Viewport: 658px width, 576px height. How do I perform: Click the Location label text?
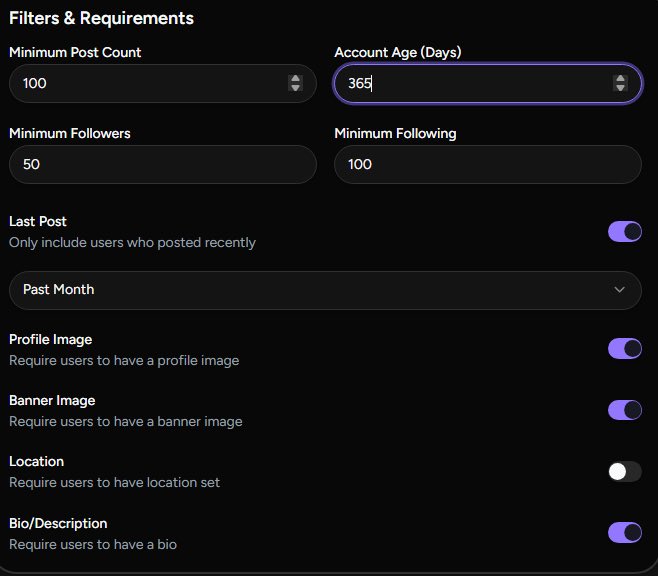coord(36,462)
